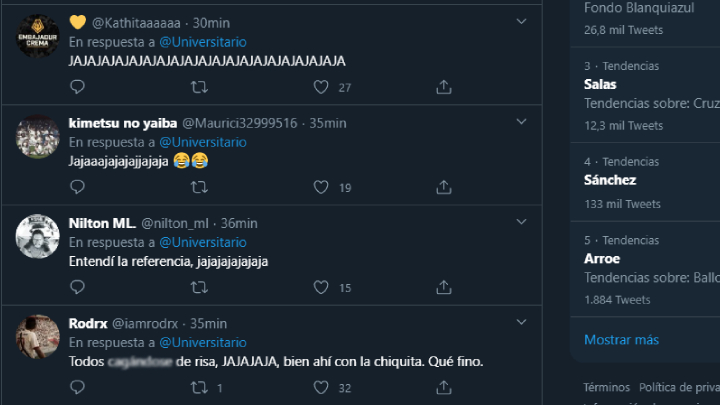Open Nilton ML.'s profile picture
720x405 pixels.
coord(37,236)
